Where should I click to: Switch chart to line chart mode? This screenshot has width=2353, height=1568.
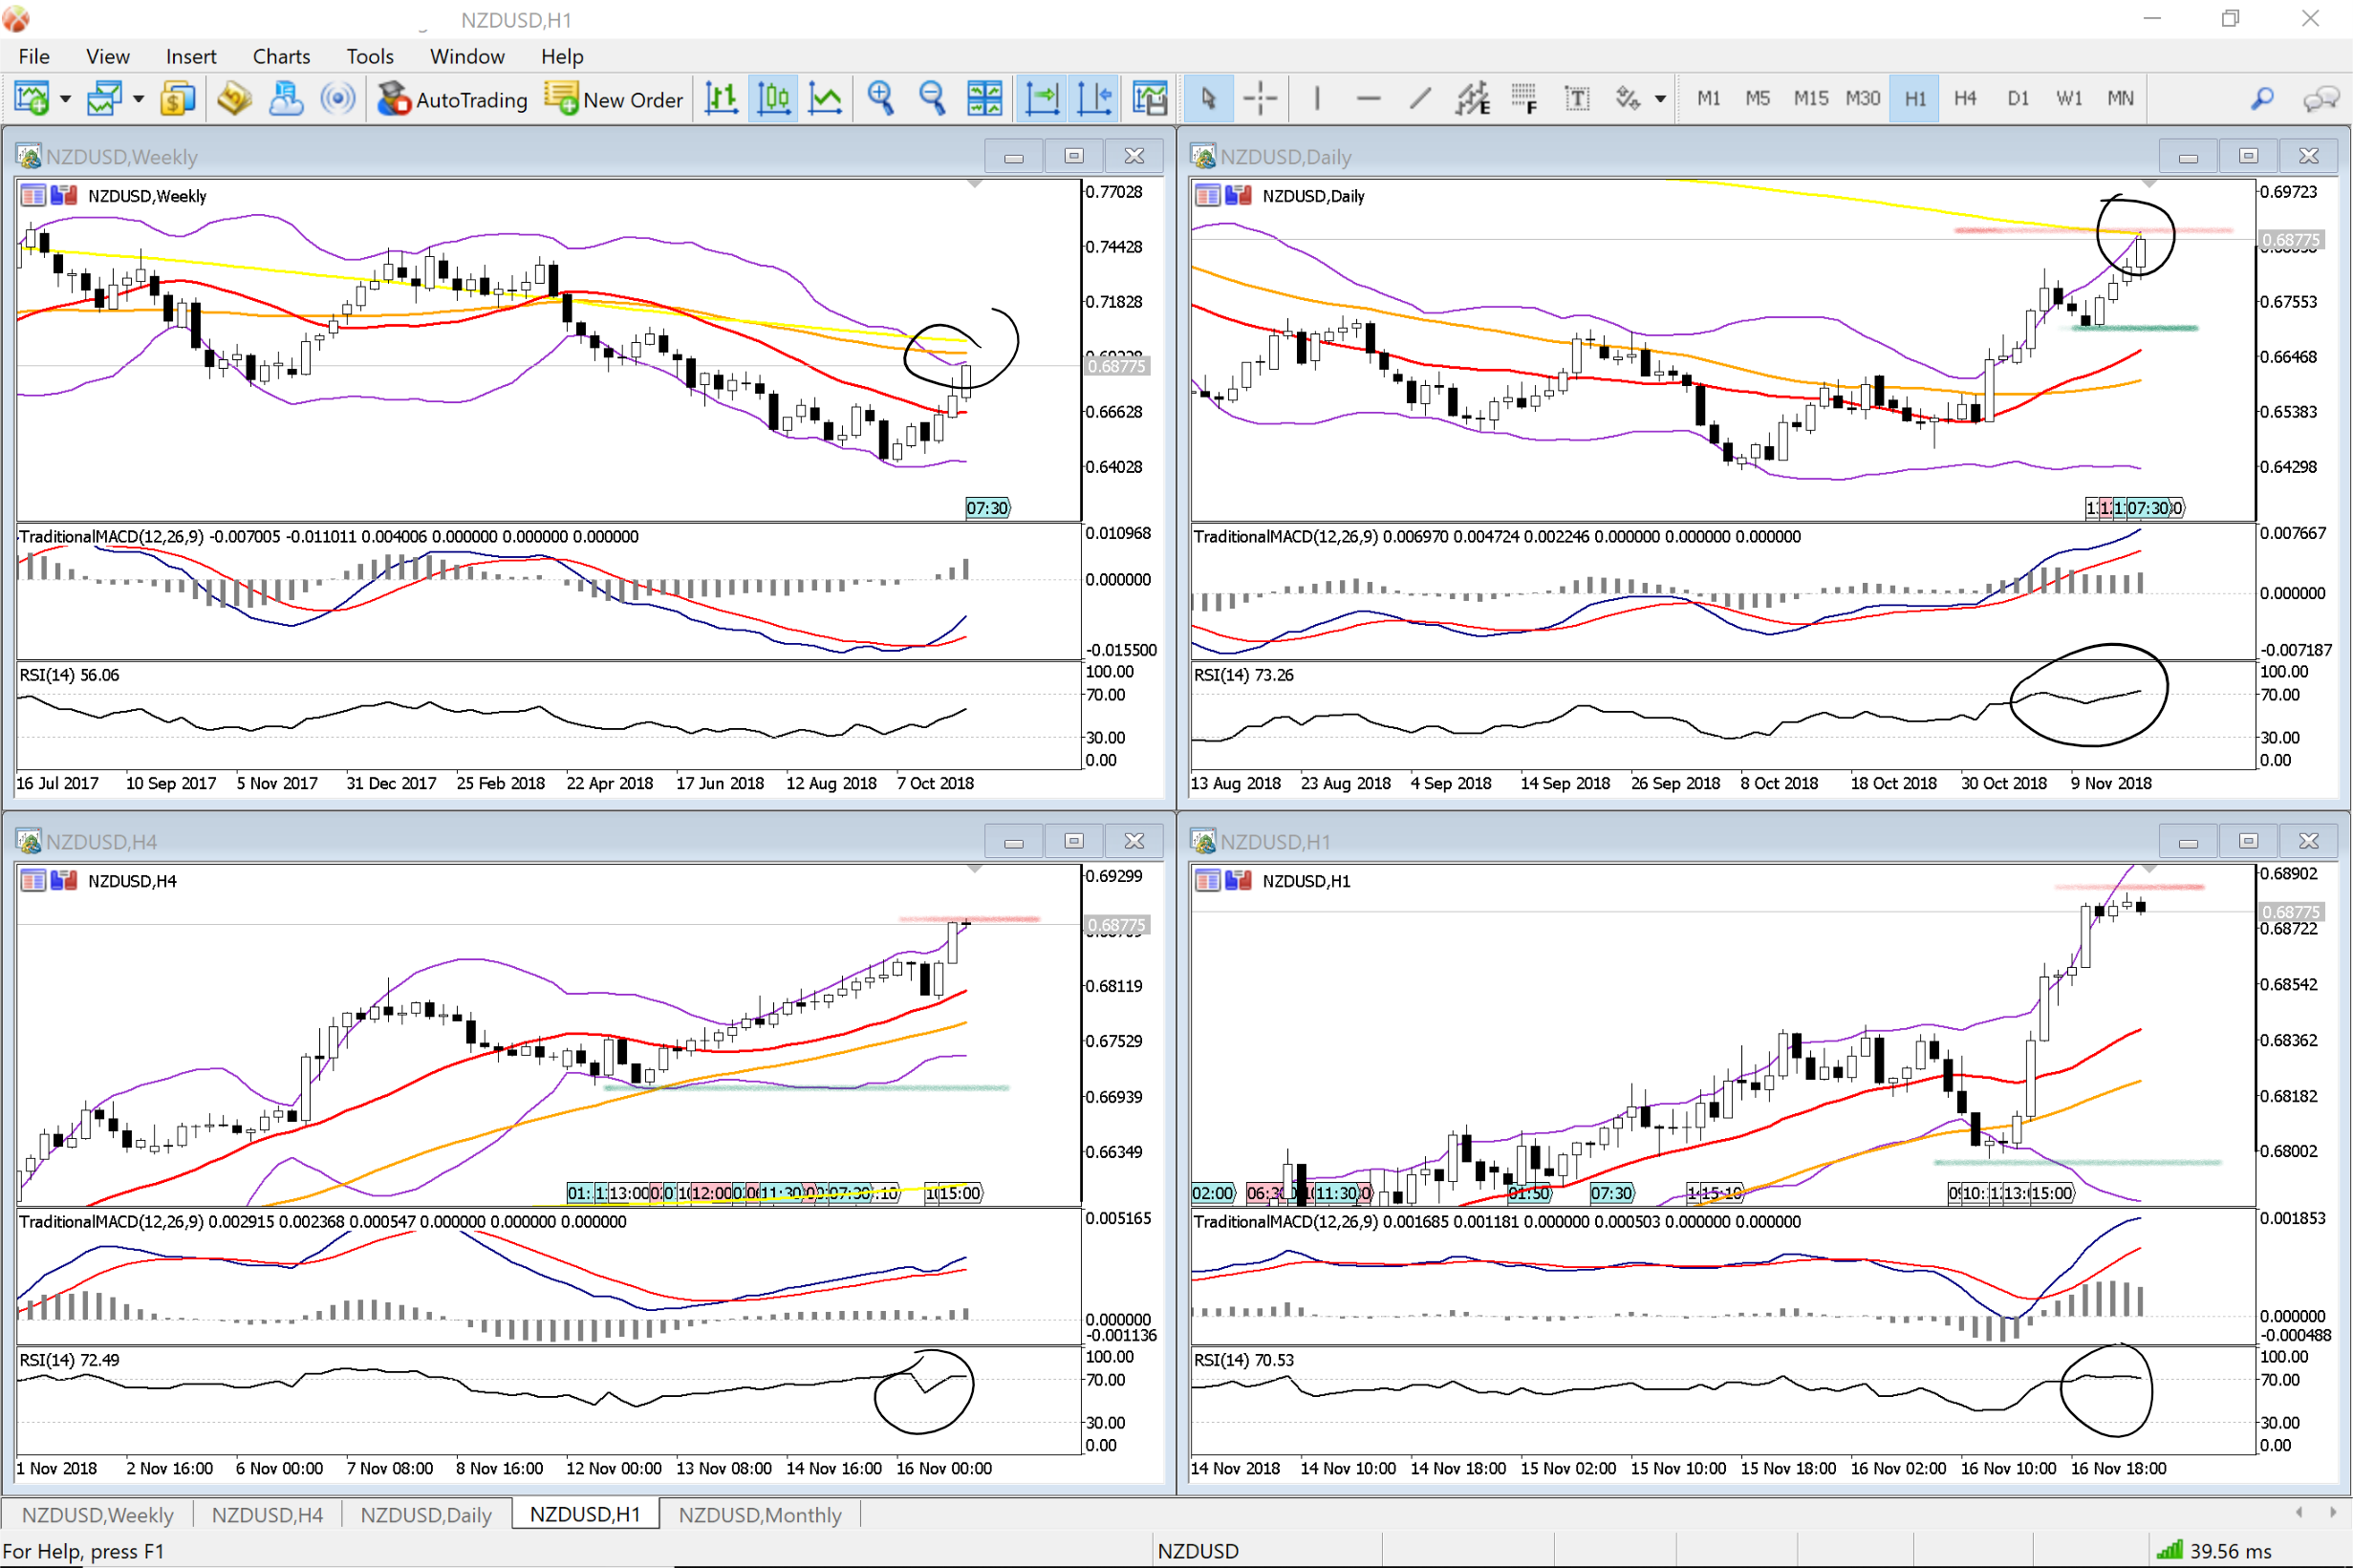825,98
